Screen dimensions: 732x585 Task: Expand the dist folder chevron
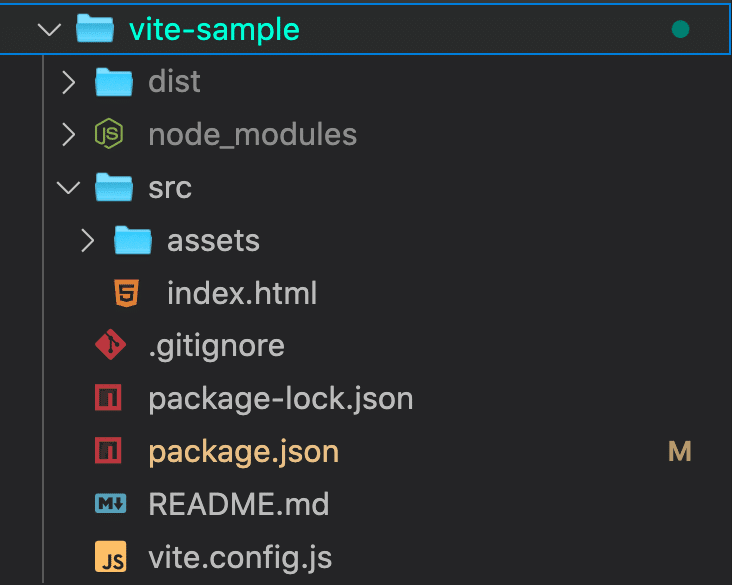coord(69,82)
